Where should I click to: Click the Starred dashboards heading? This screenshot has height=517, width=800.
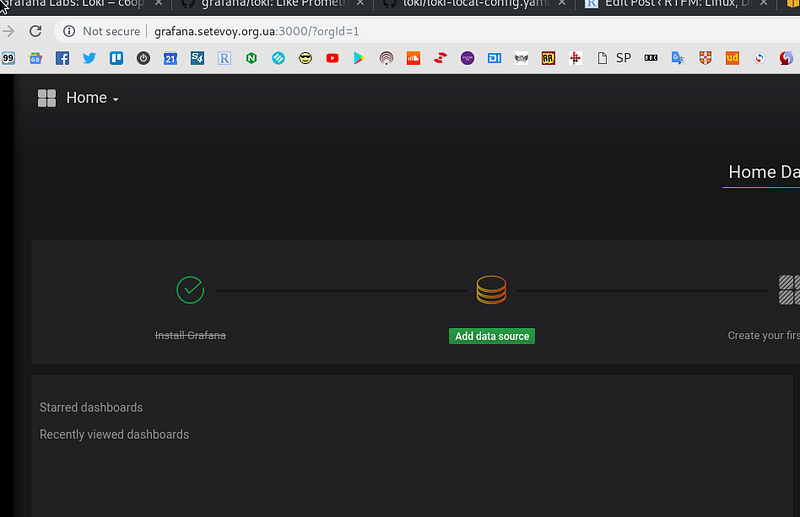91,407
